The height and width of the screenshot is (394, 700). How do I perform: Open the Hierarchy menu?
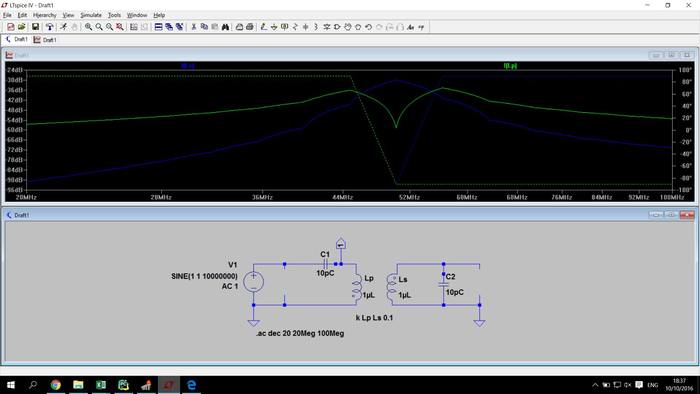pos(45,15)
